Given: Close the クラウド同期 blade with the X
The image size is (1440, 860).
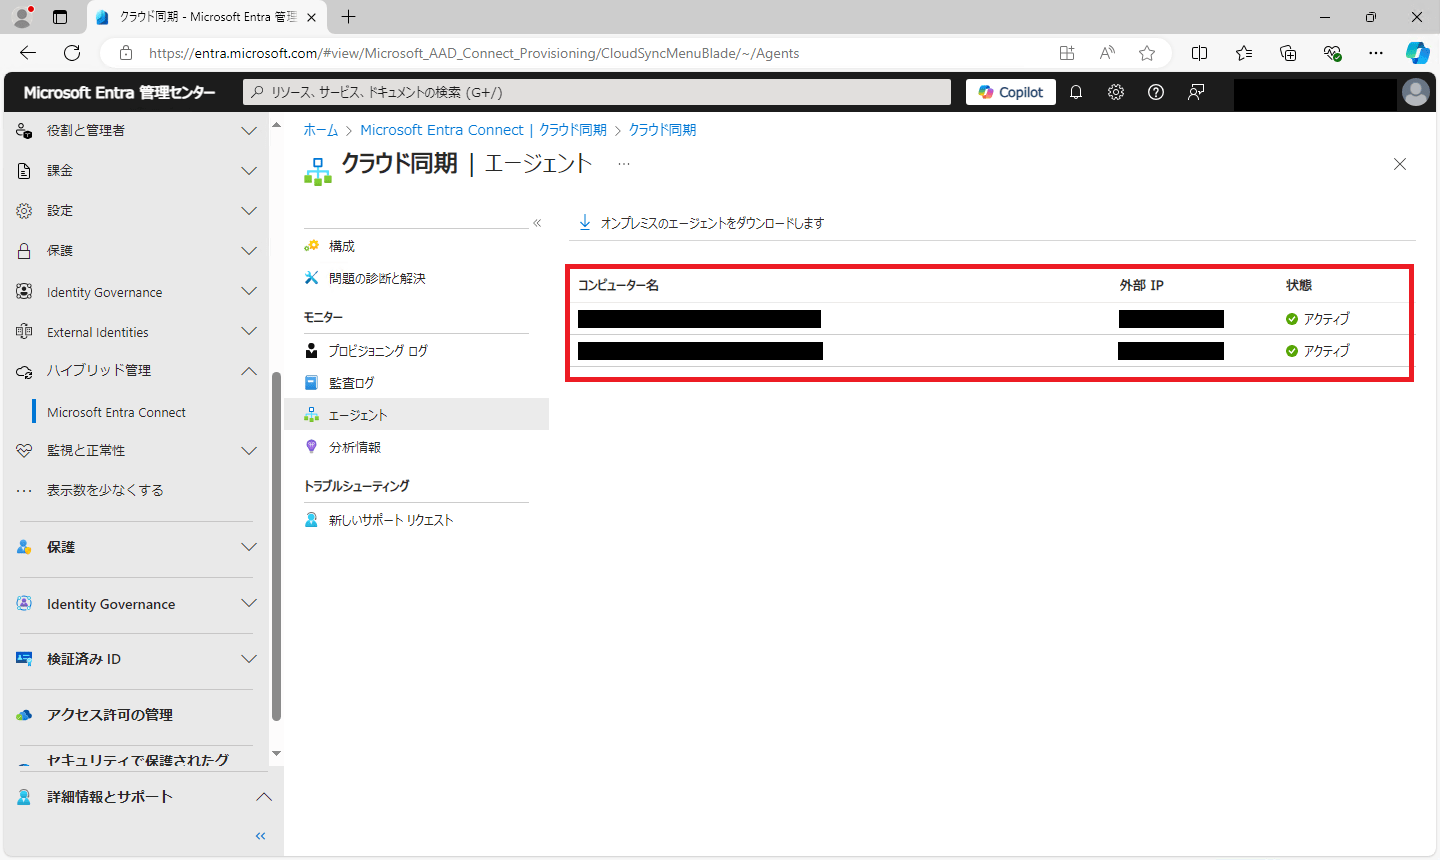Looking at the screenshot, I should pos(1400,164).
